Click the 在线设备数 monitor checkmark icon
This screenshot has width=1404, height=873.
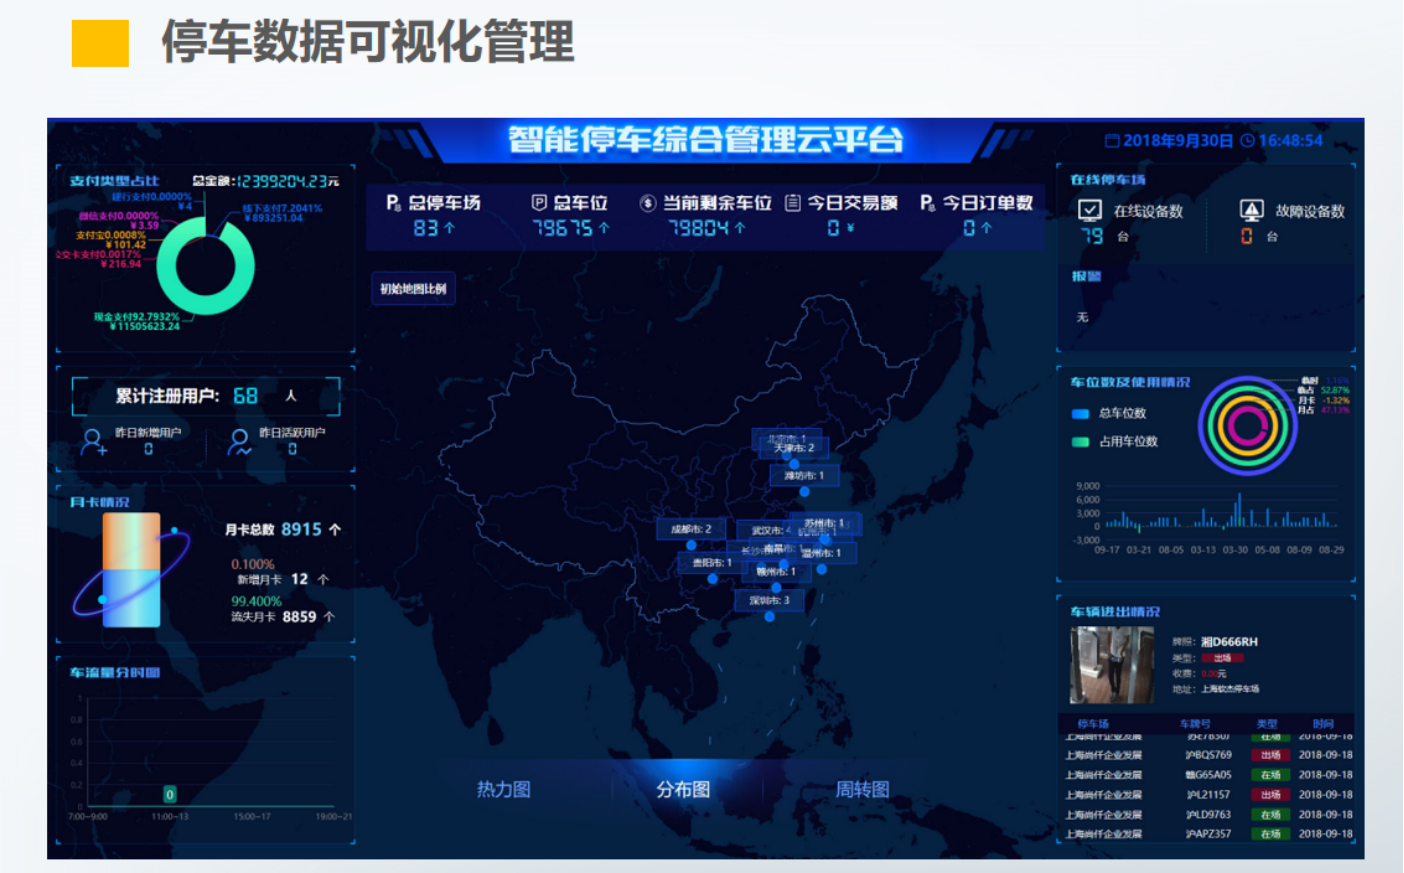tap(1090, 210)
